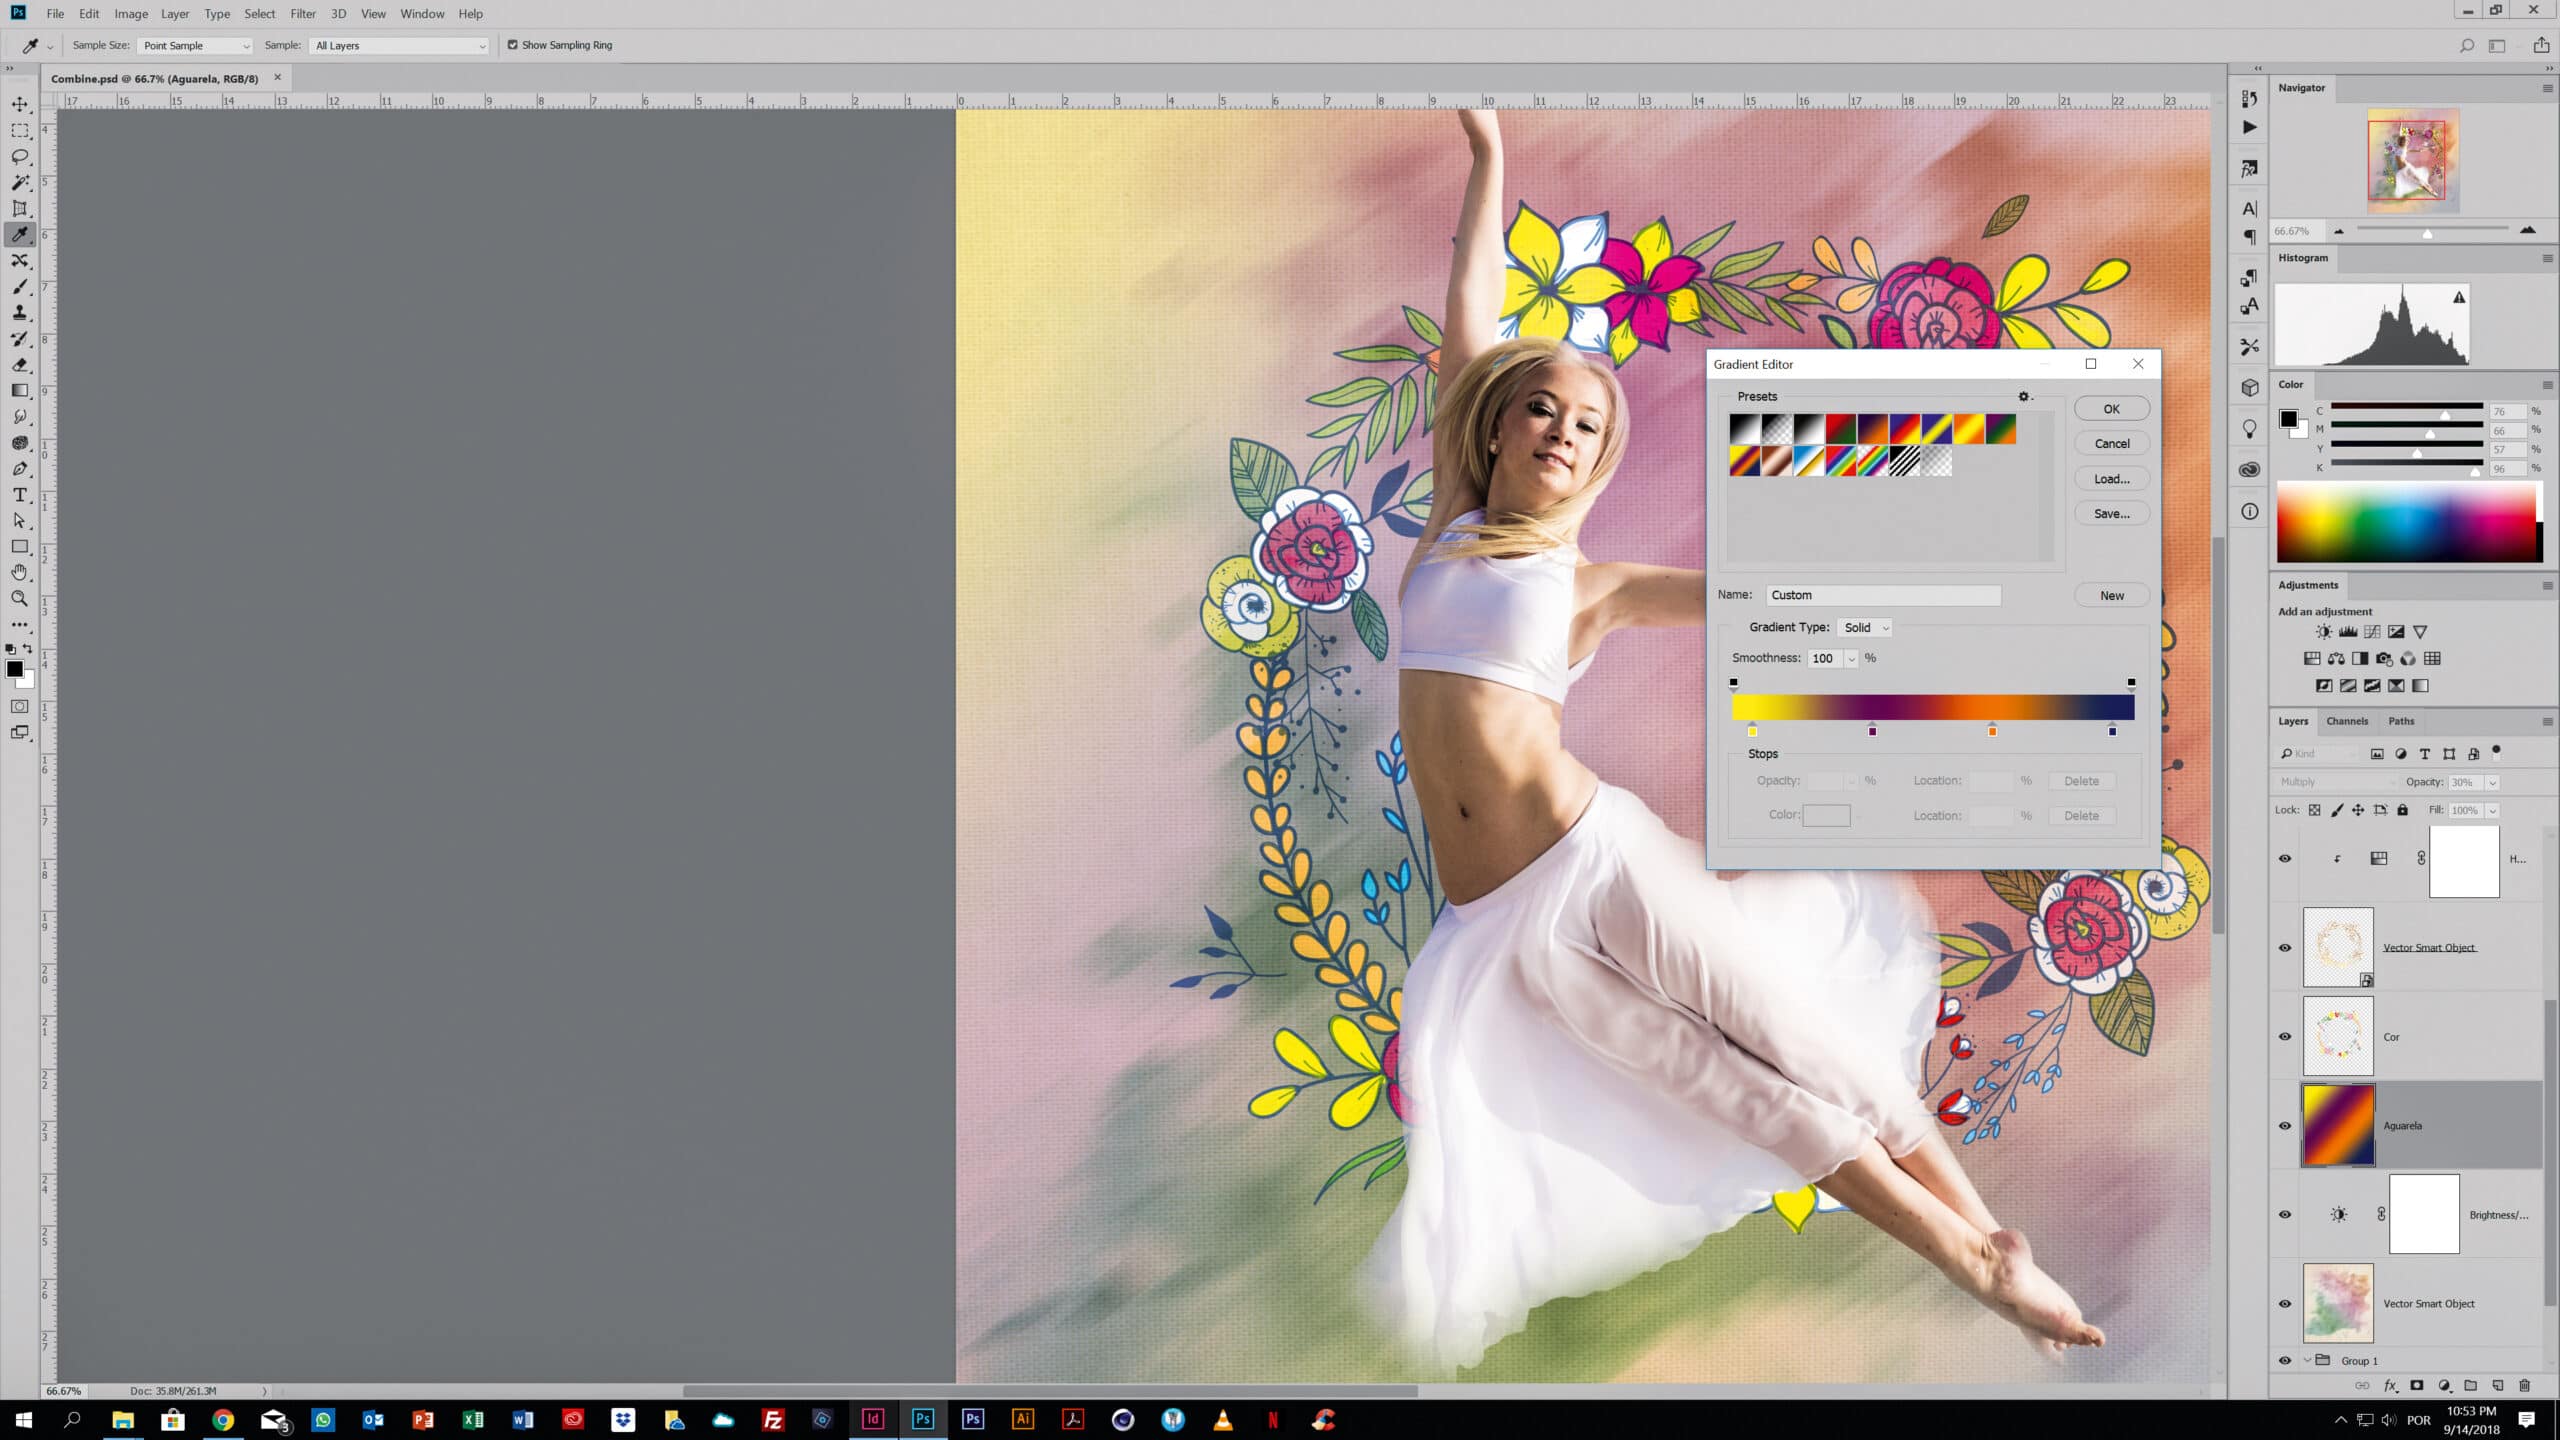The height and width of the screenshot is (1440, 2560).
Task: Toggle lock transparent pixels icon
Action: pyautogui.click(x=2315, y=810)
